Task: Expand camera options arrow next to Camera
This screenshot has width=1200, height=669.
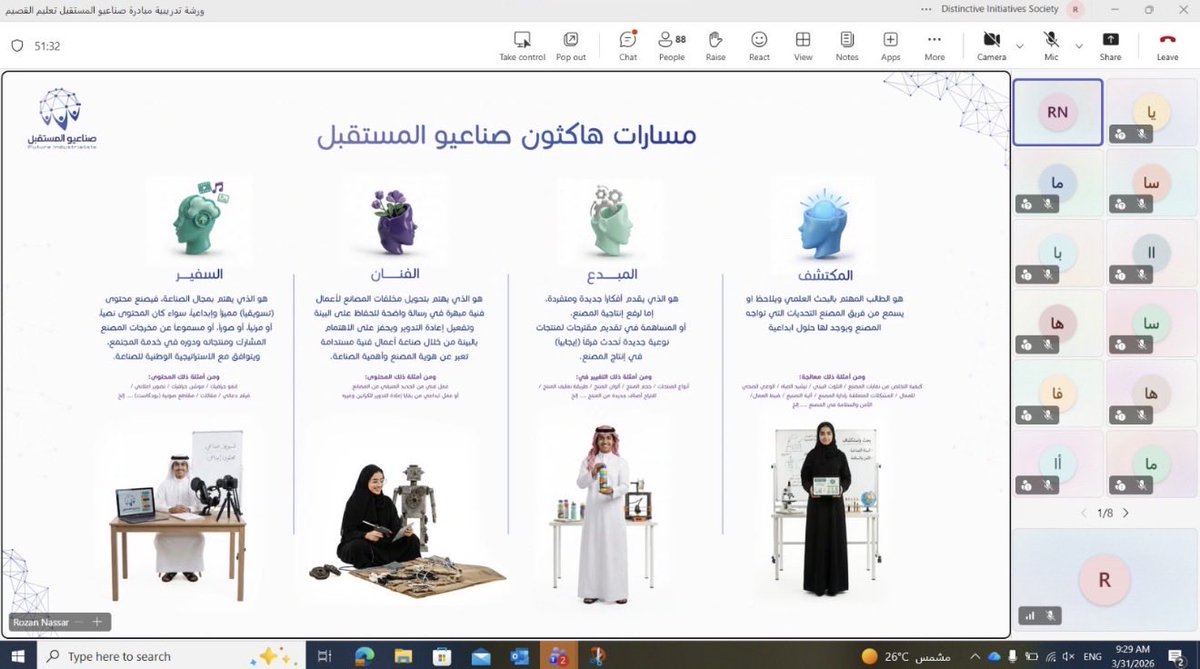Action: point(1019,46)
